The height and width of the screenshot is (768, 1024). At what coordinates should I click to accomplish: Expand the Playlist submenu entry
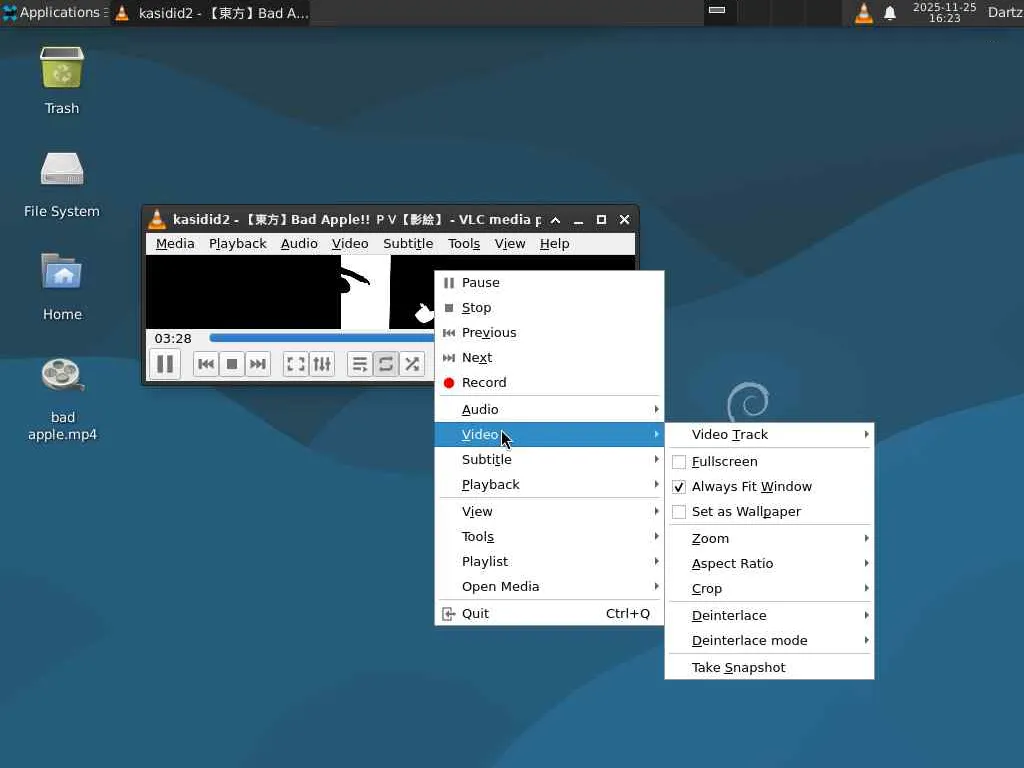pos(549,562)
